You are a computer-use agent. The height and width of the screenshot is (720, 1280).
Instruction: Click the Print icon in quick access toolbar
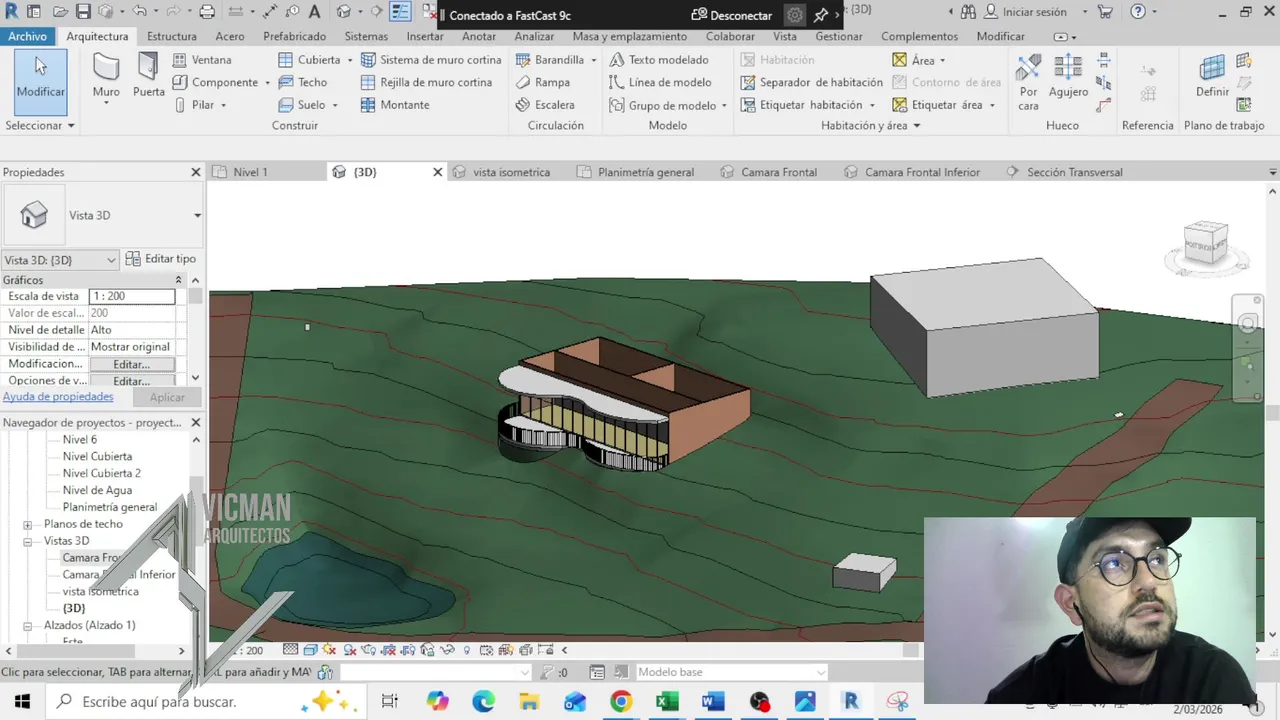pos(207,12)
